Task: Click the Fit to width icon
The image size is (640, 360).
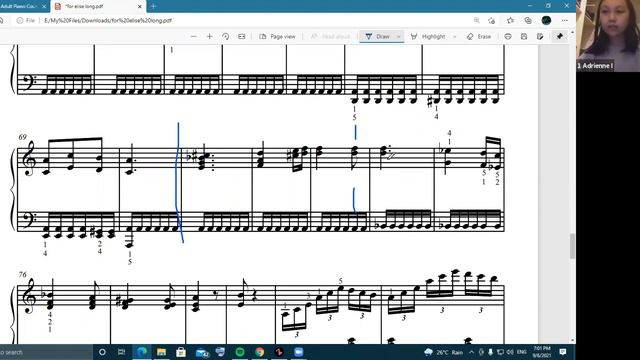Action: point(242,37)
